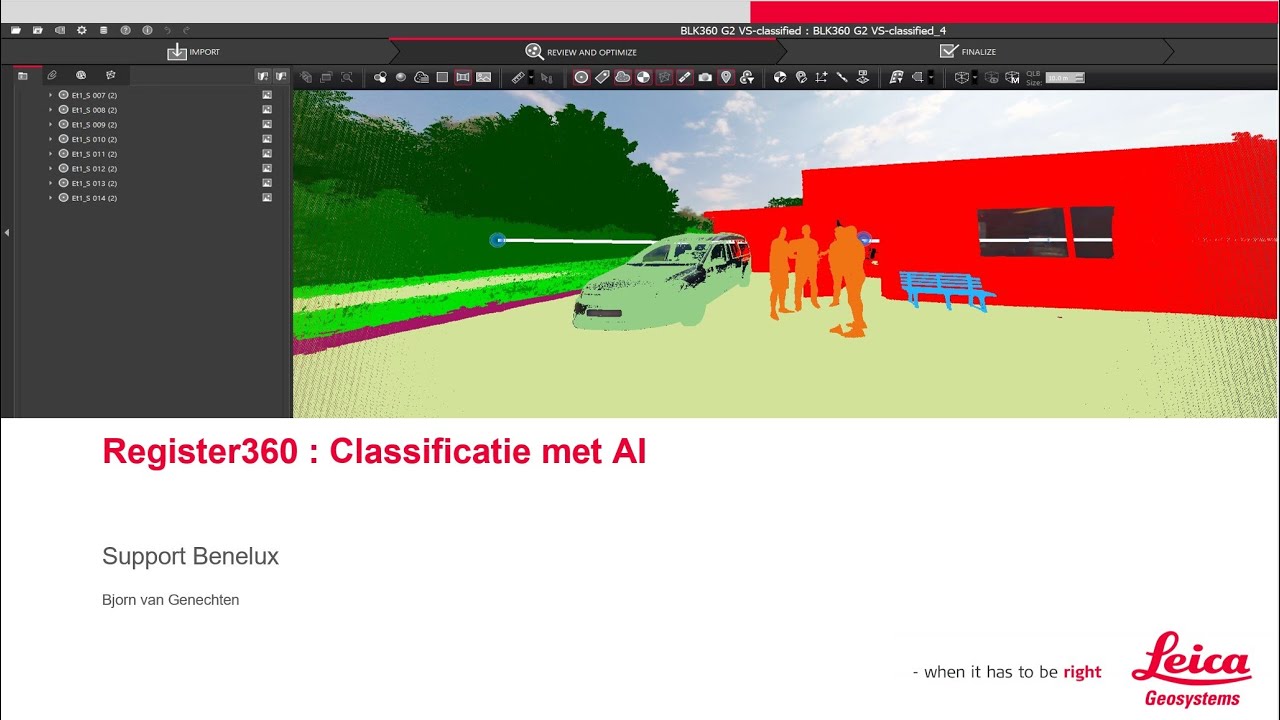
Task: Click the database storage icon in top bar
Action: 103,30
